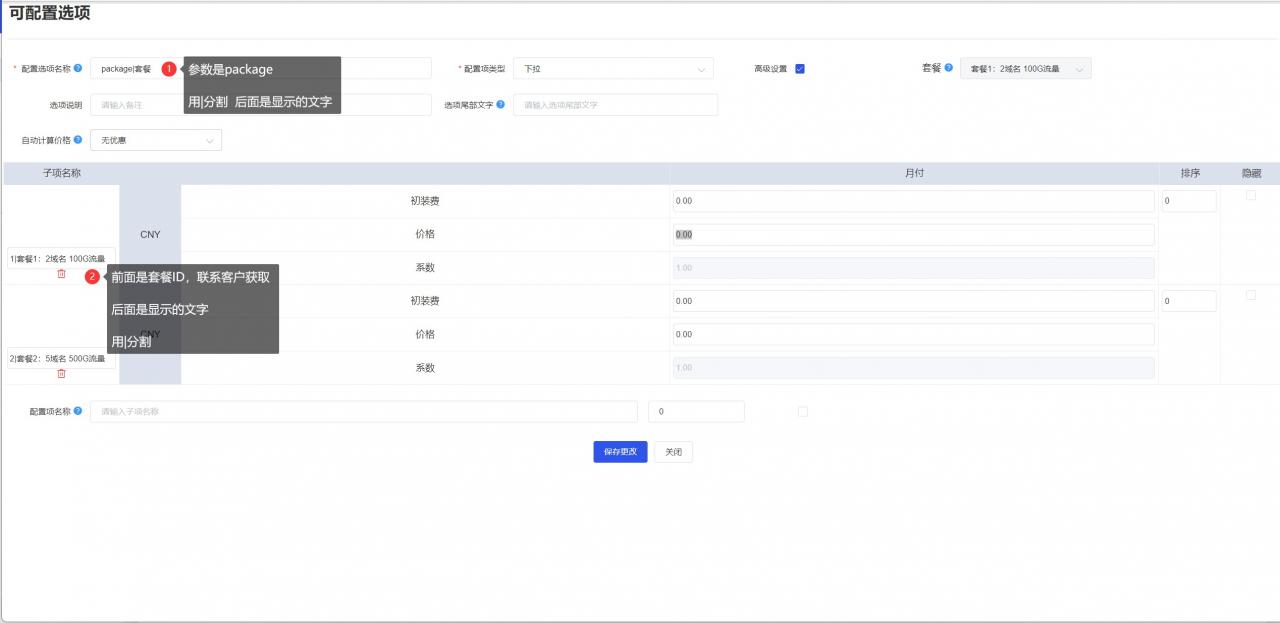
Task: Click the 排序 field of first sub-item
Action: [1188, 201]
